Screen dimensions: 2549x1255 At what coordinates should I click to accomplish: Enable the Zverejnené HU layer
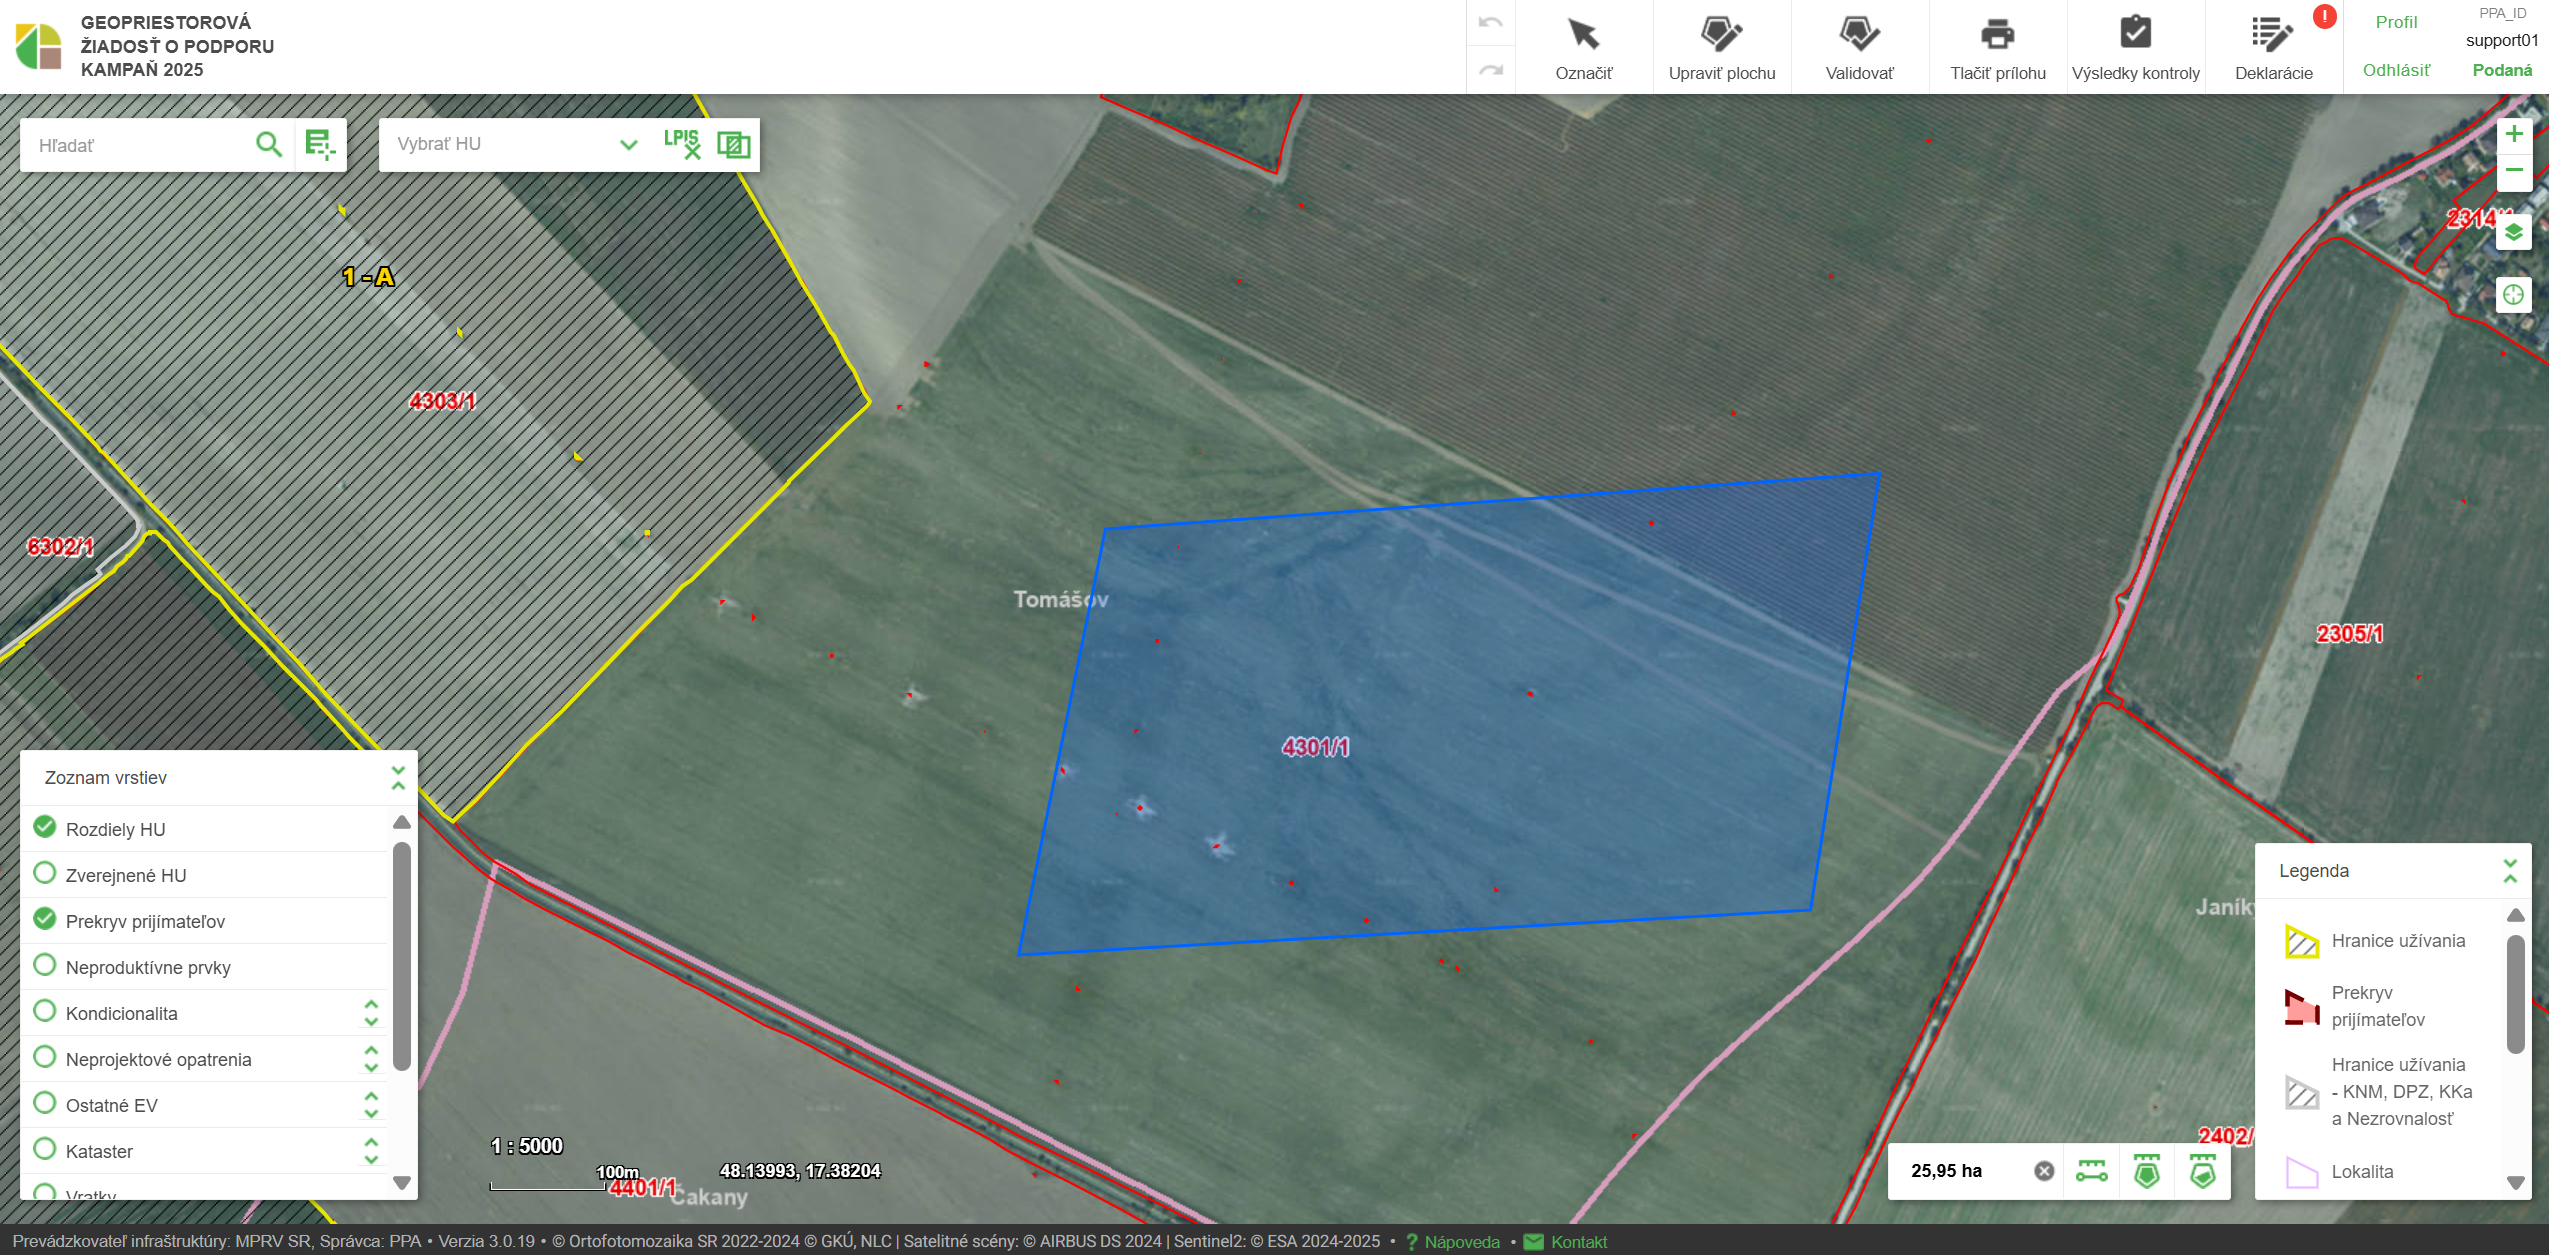(45, 874)
